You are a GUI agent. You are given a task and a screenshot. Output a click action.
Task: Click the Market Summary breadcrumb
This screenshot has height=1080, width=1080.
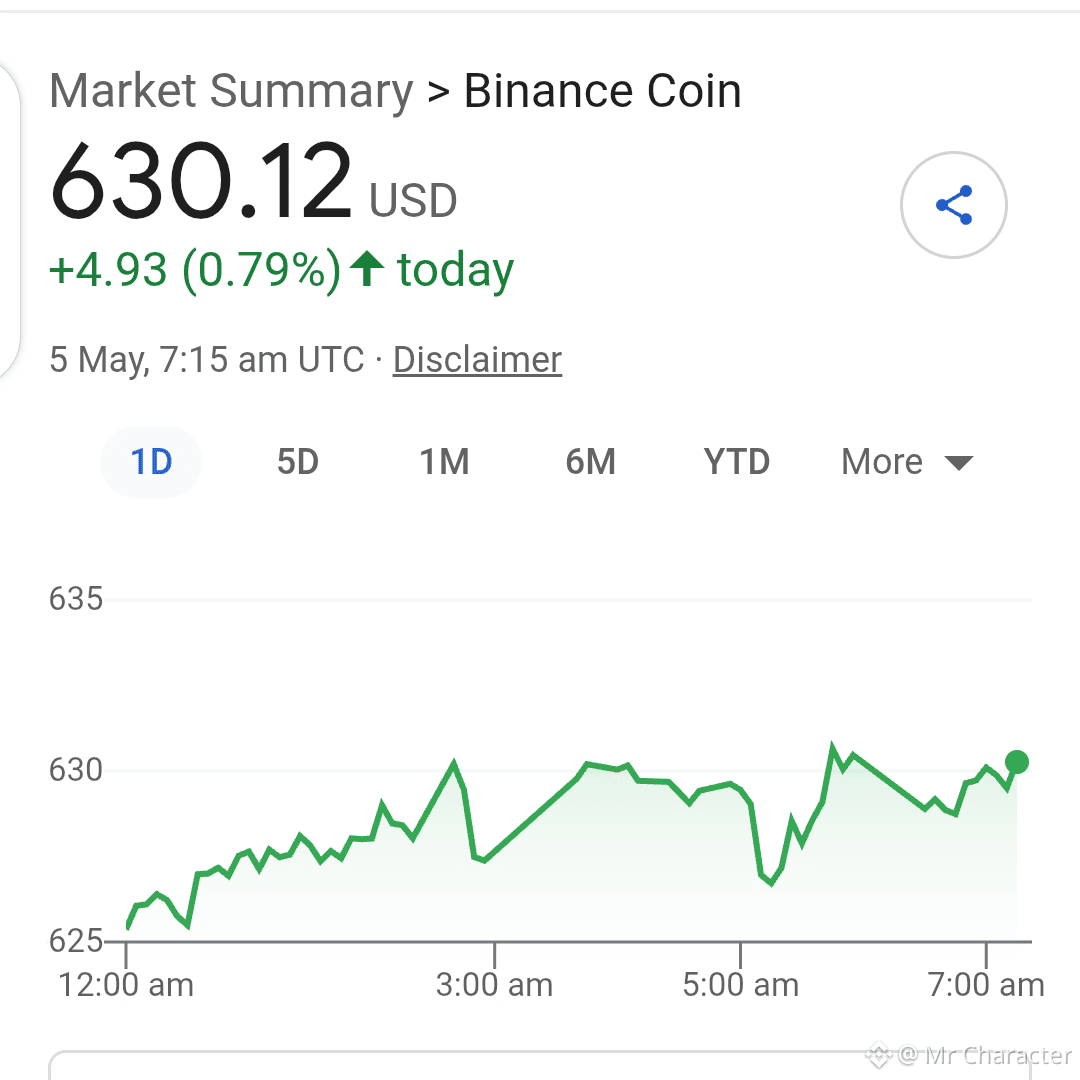tap(231, 91)
